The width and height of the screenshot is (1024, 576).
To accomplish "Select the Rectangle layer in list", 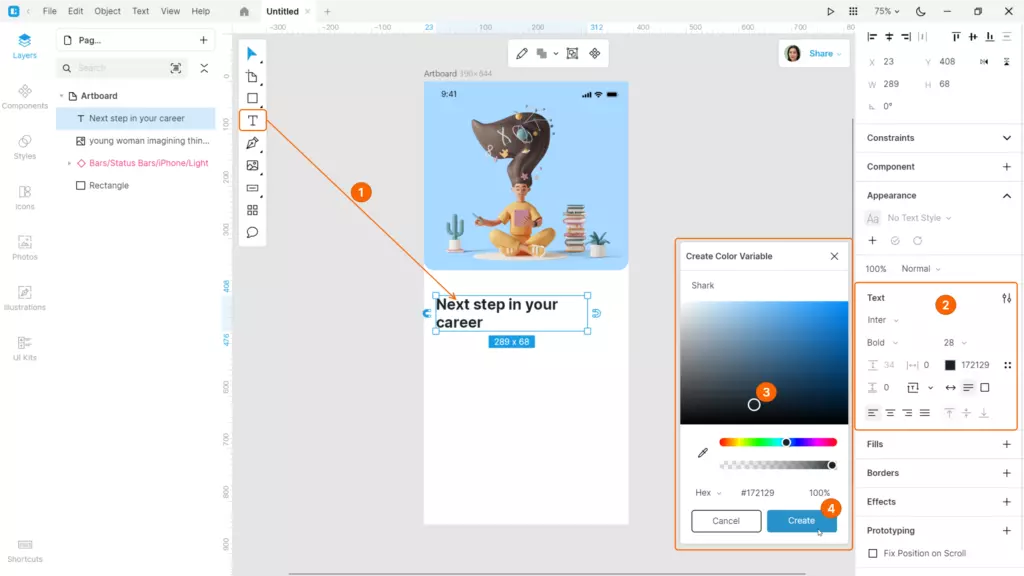I will click(x=108, y=185).
